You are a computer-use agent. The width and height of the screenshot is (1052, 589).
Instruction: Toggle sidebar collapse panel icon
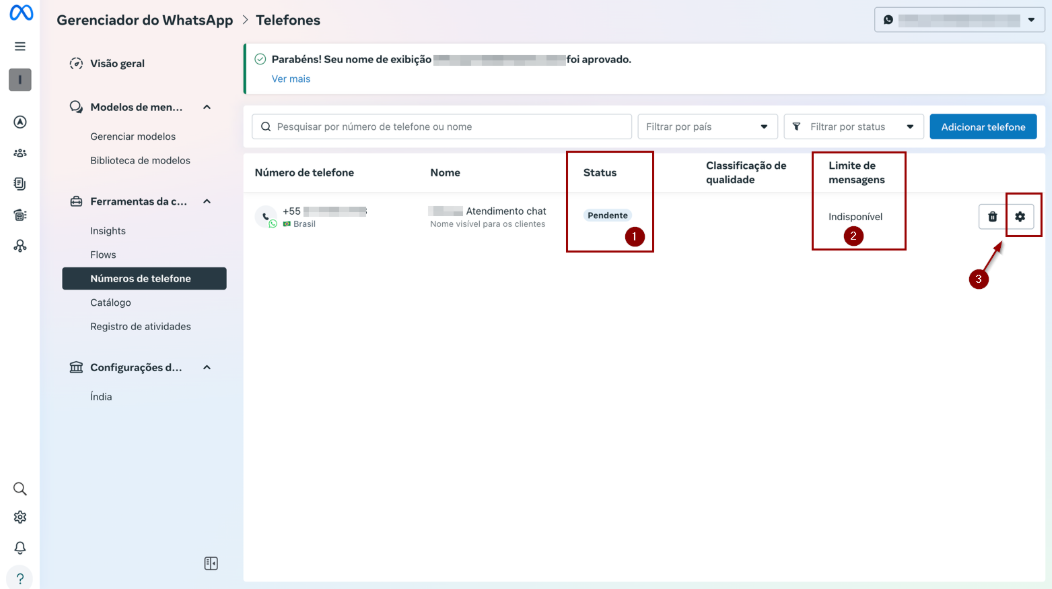click(211, 564)
